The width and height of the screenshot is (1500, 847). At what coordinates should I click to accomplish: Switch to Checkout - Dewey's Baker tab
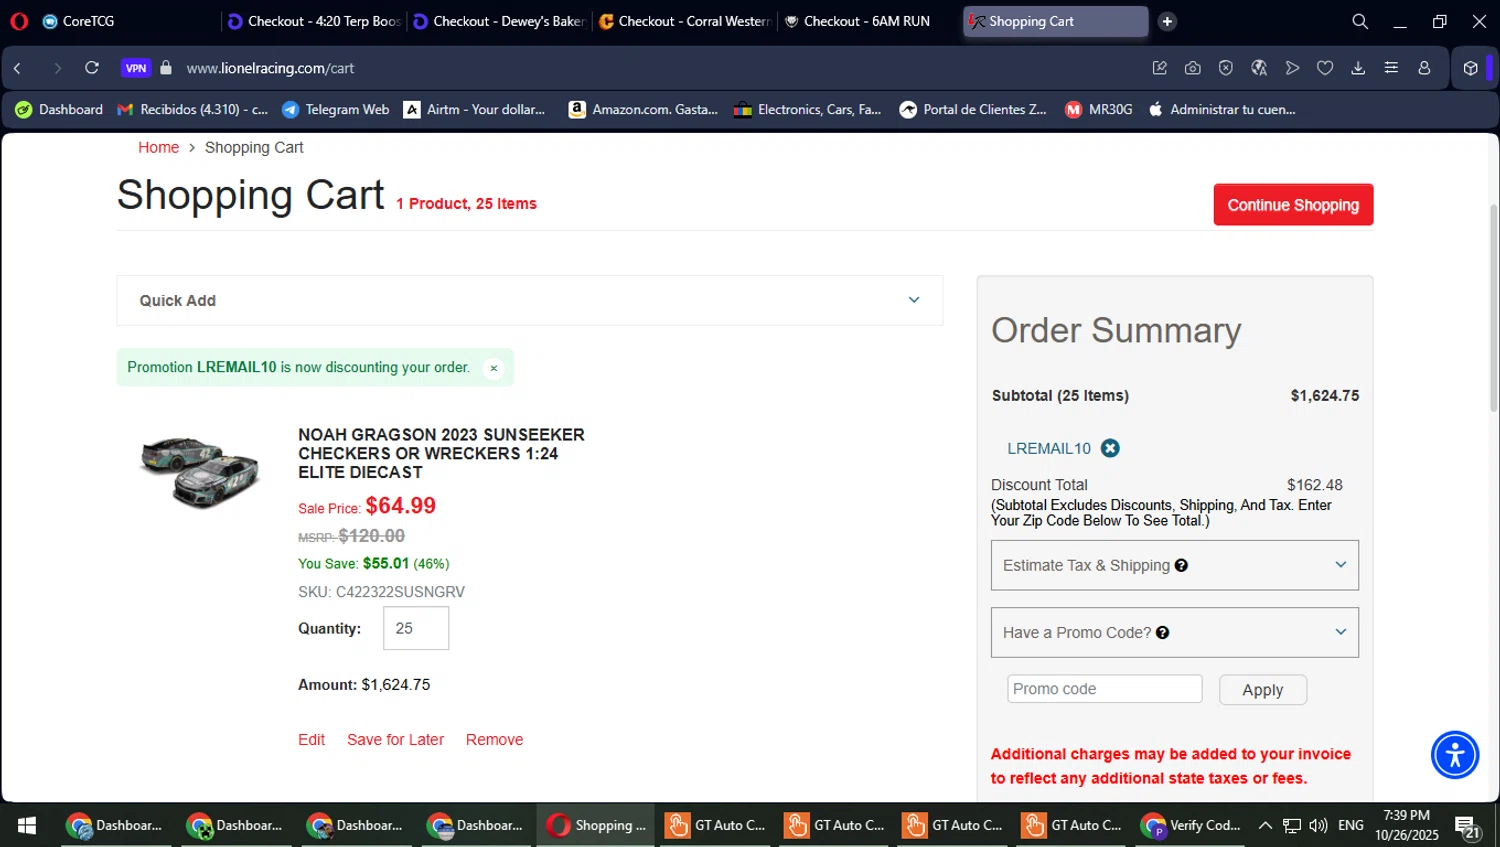[498, 21]
